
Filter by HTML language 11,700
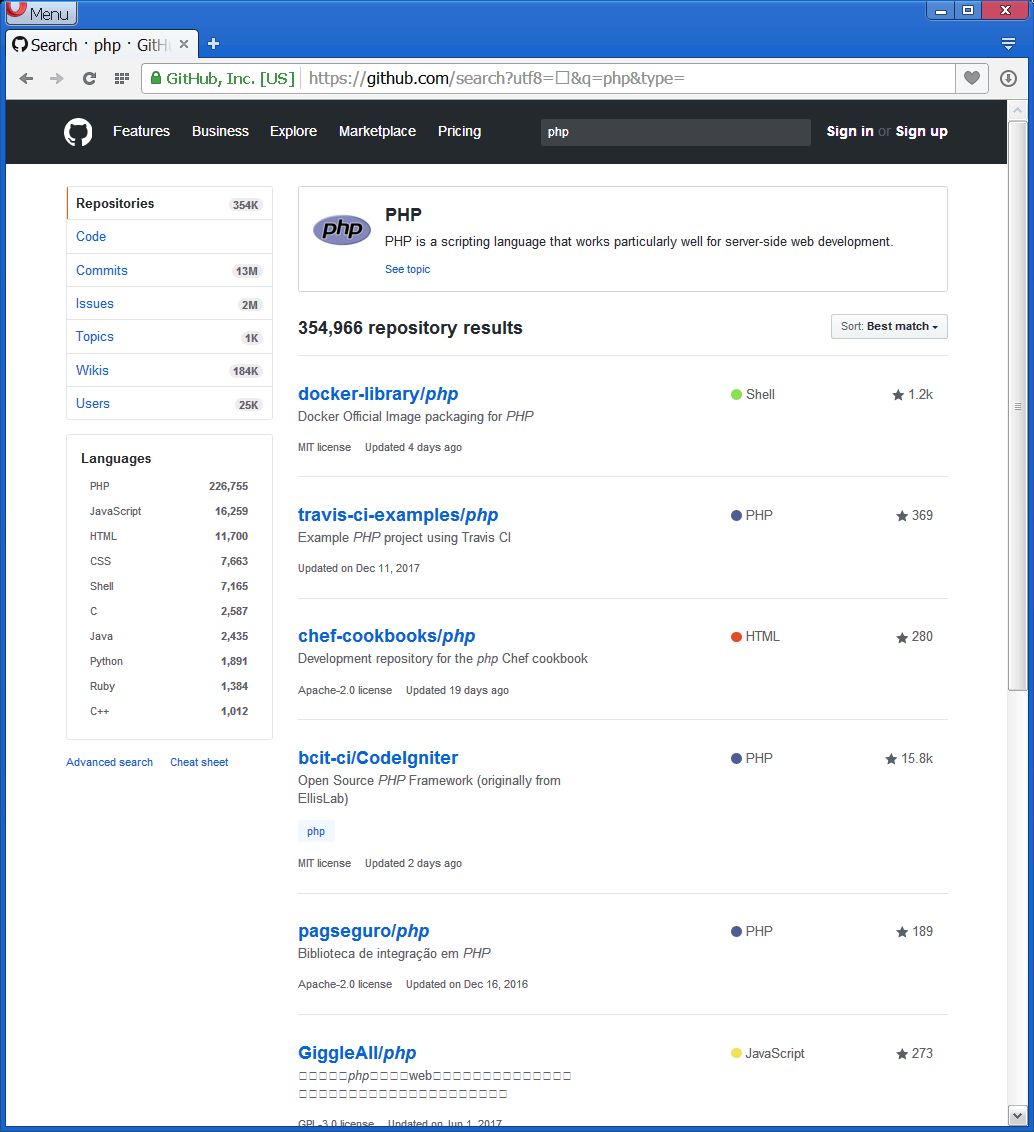coord(169,536)
